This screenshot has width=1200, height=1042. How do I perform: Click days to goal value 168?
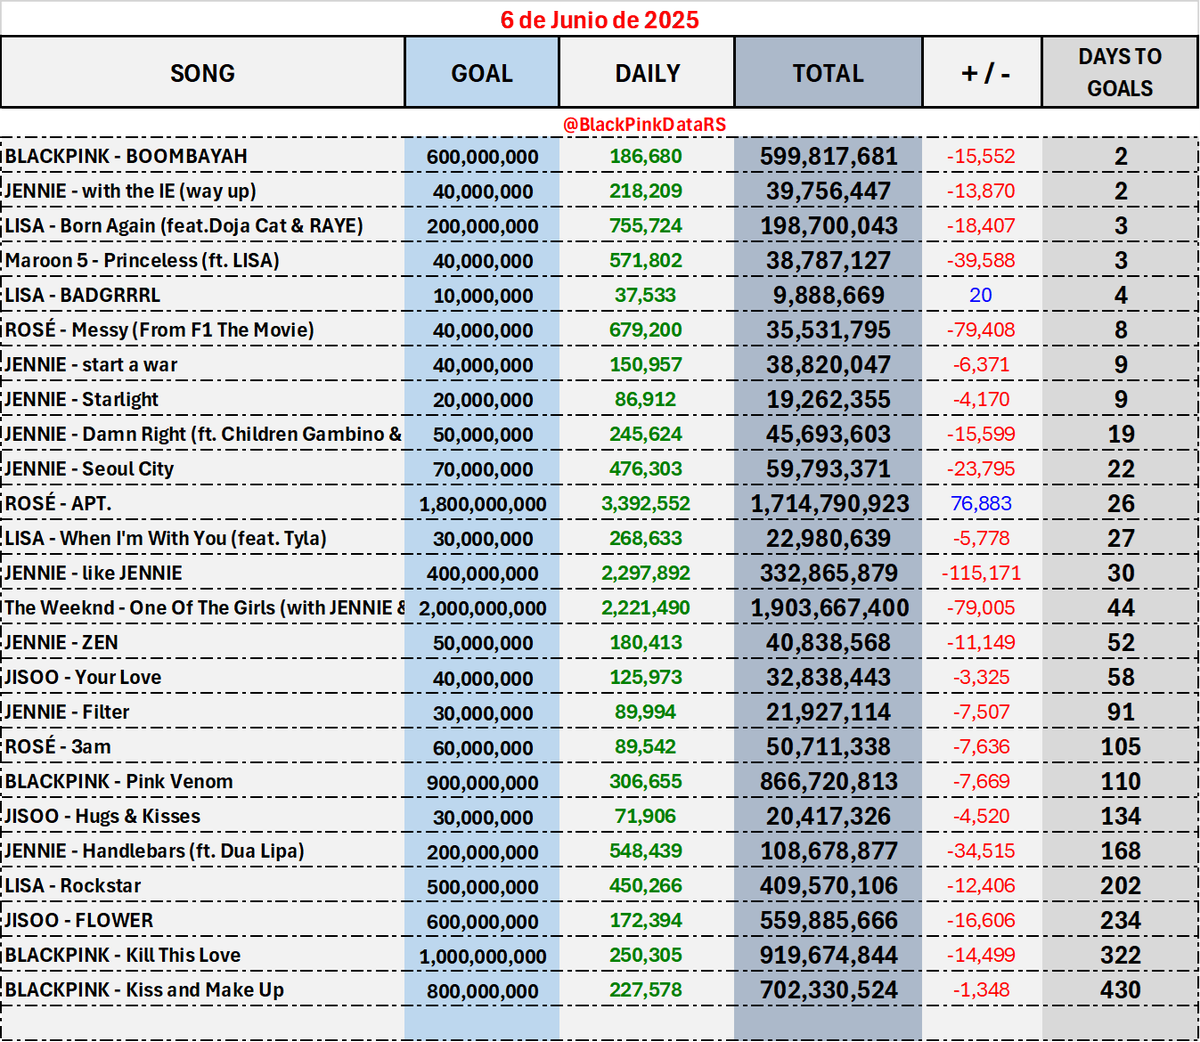[x=1121, y=851]
